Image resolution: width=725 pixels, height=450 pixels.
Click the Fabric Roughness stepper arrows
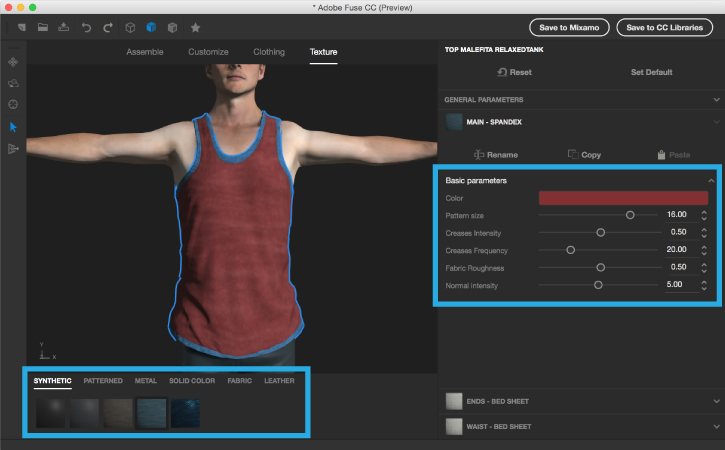click(704, 267)
